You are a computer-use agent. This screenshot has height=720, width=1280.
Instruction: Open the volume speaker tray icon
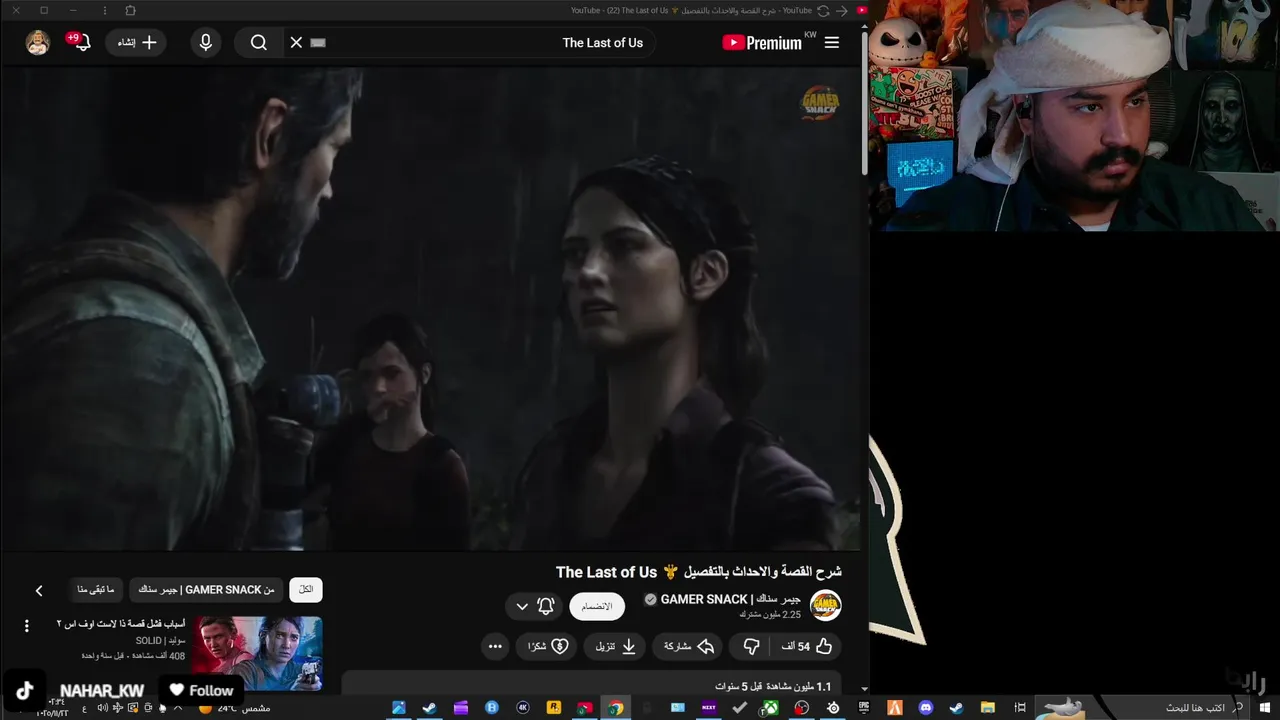click(x=102, y=708)
